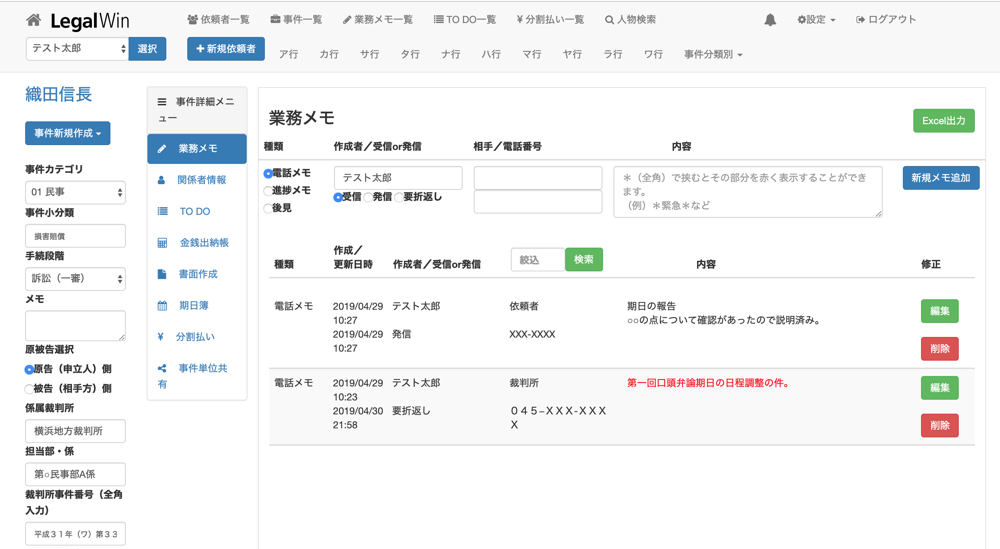The height and width of the screenshot is (549, 1000).
Task: Open TO DO一覧 in top navigation
Action: [x=465, y=20]
